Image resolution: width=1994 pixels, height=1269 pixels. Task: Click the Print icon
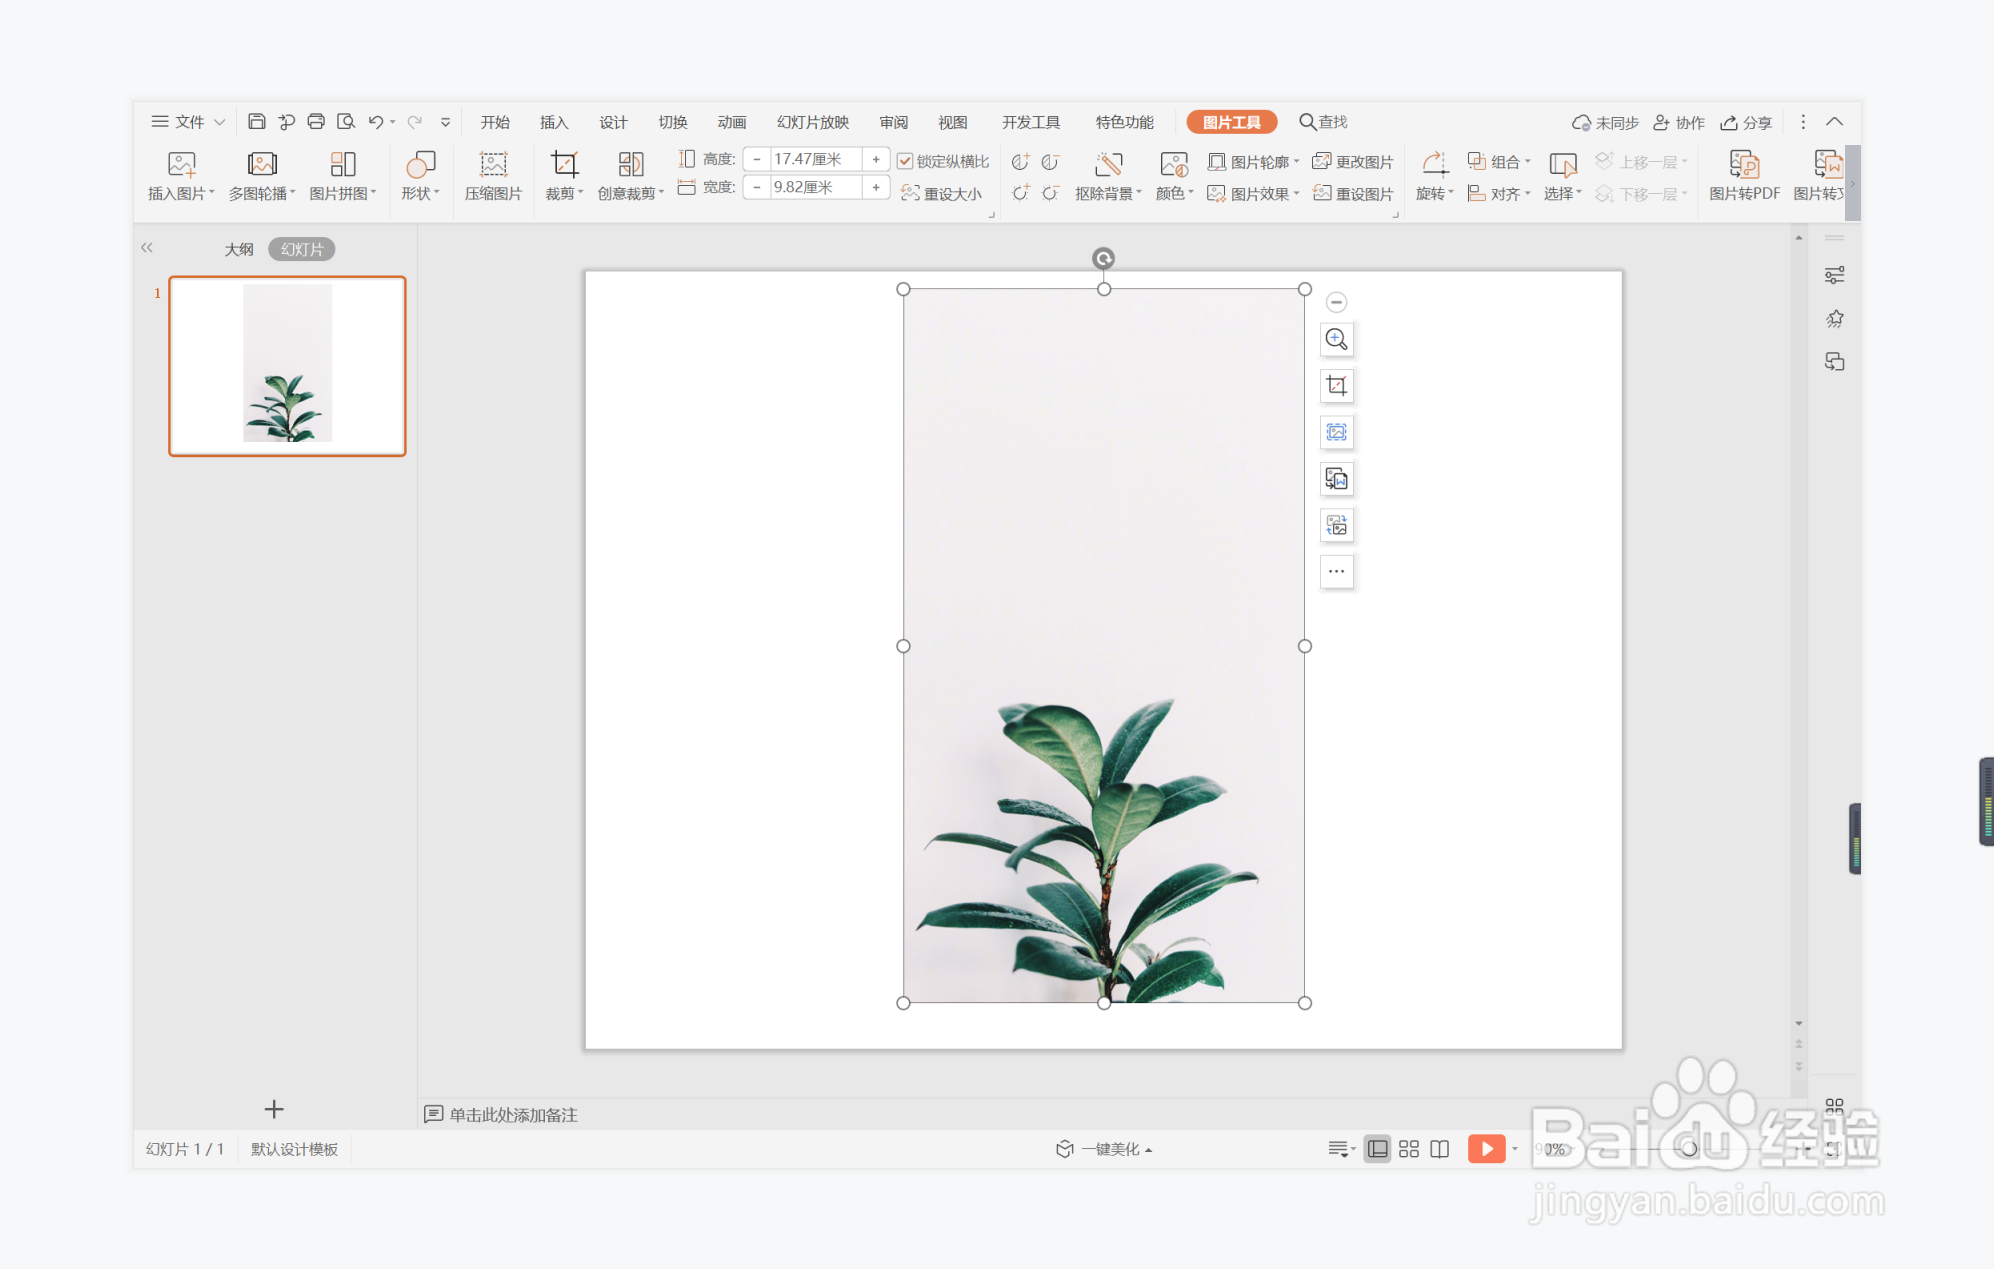(x=316, y=122)
